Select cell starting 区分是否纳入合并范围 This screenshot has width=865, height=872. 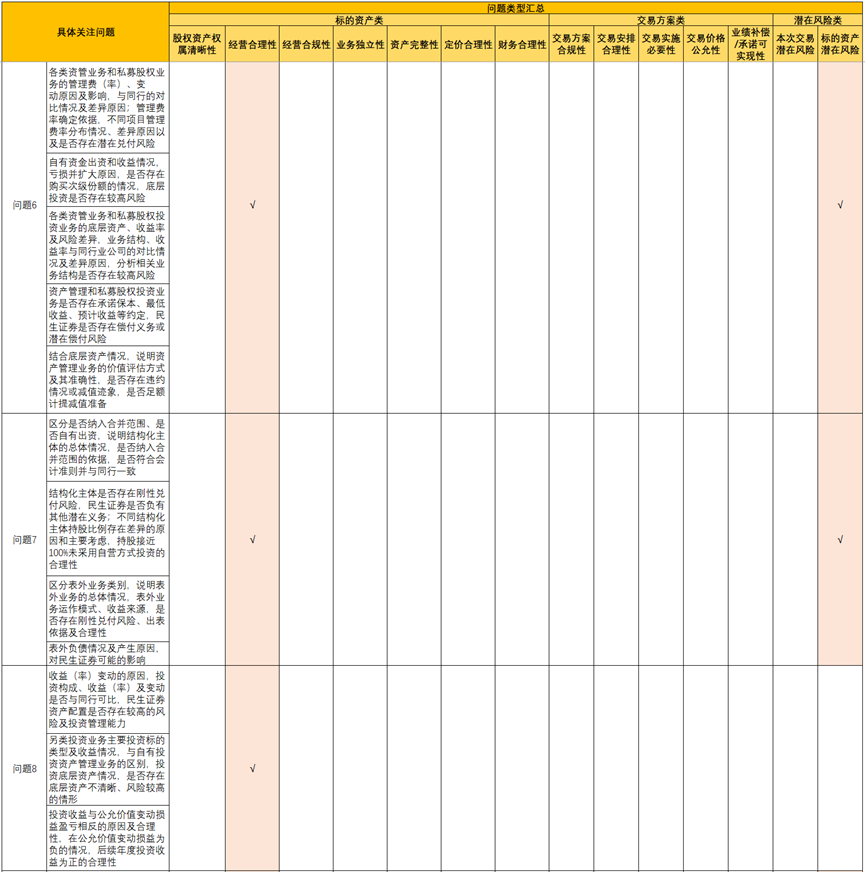click(x=108, y=448)
